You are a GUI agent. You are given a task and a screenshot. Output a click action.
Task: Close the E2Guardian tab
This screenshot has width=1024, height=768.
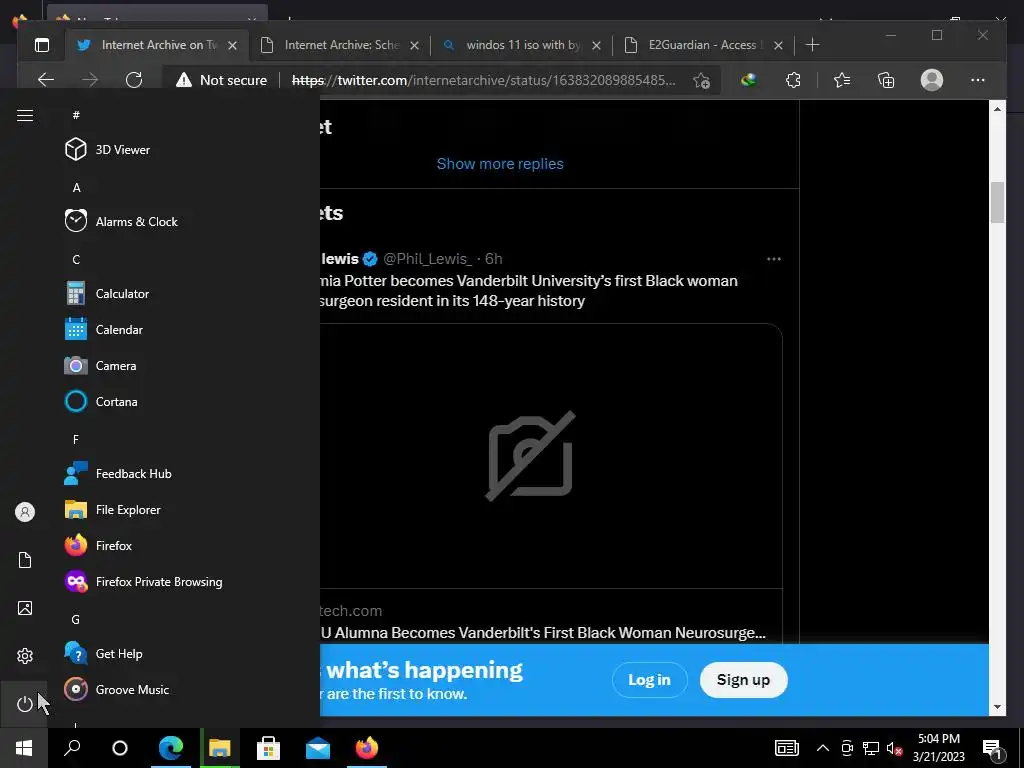click(778, 46)
